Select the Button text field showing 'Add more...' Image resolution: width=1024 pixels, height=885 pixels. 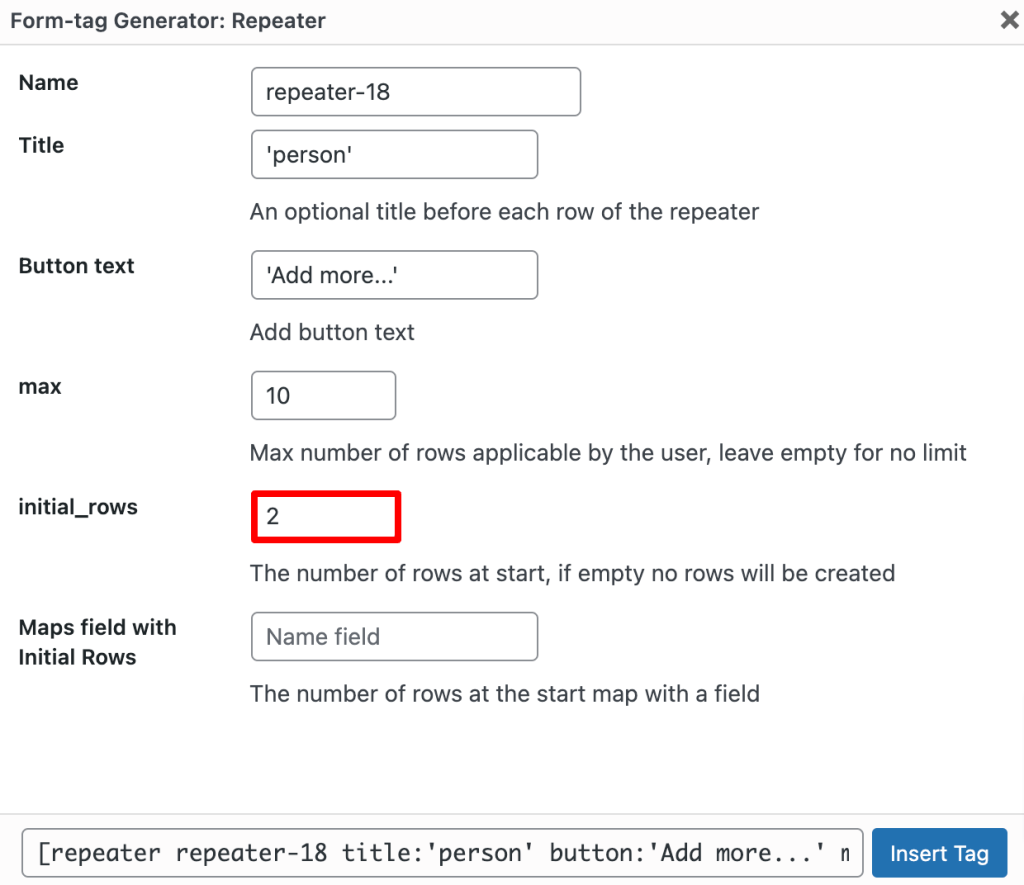(x=393, y=274)
